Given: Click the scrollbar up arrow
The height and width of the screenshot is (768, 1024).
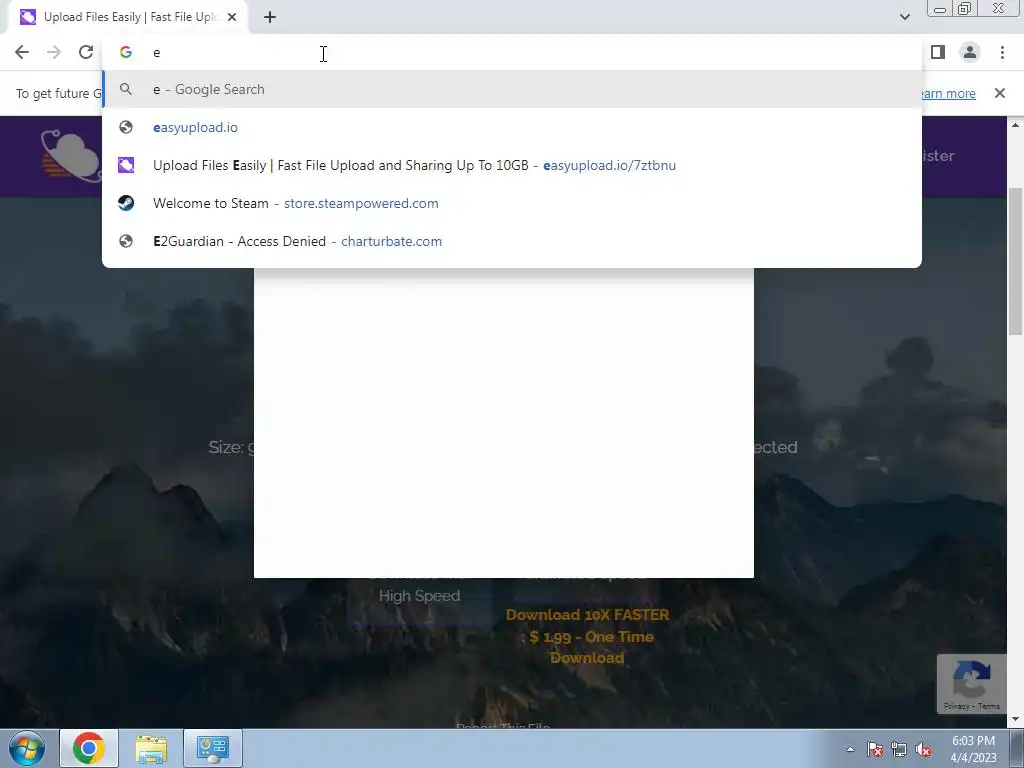Looking at the screenshot, I should [1016, 125].
